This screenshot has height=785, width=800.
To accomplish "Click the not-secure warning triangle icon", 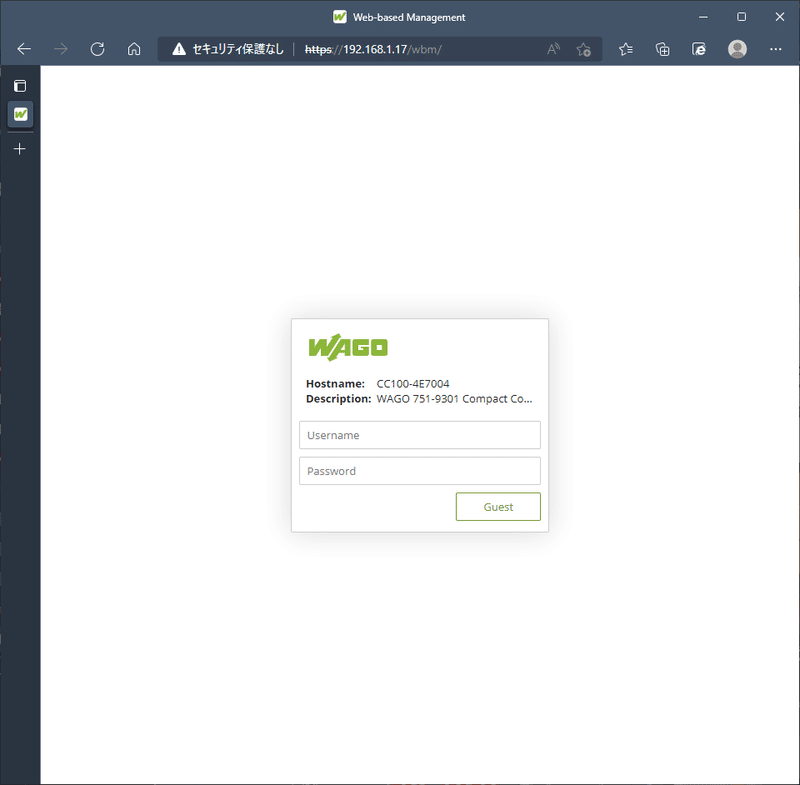I will 179,49.
